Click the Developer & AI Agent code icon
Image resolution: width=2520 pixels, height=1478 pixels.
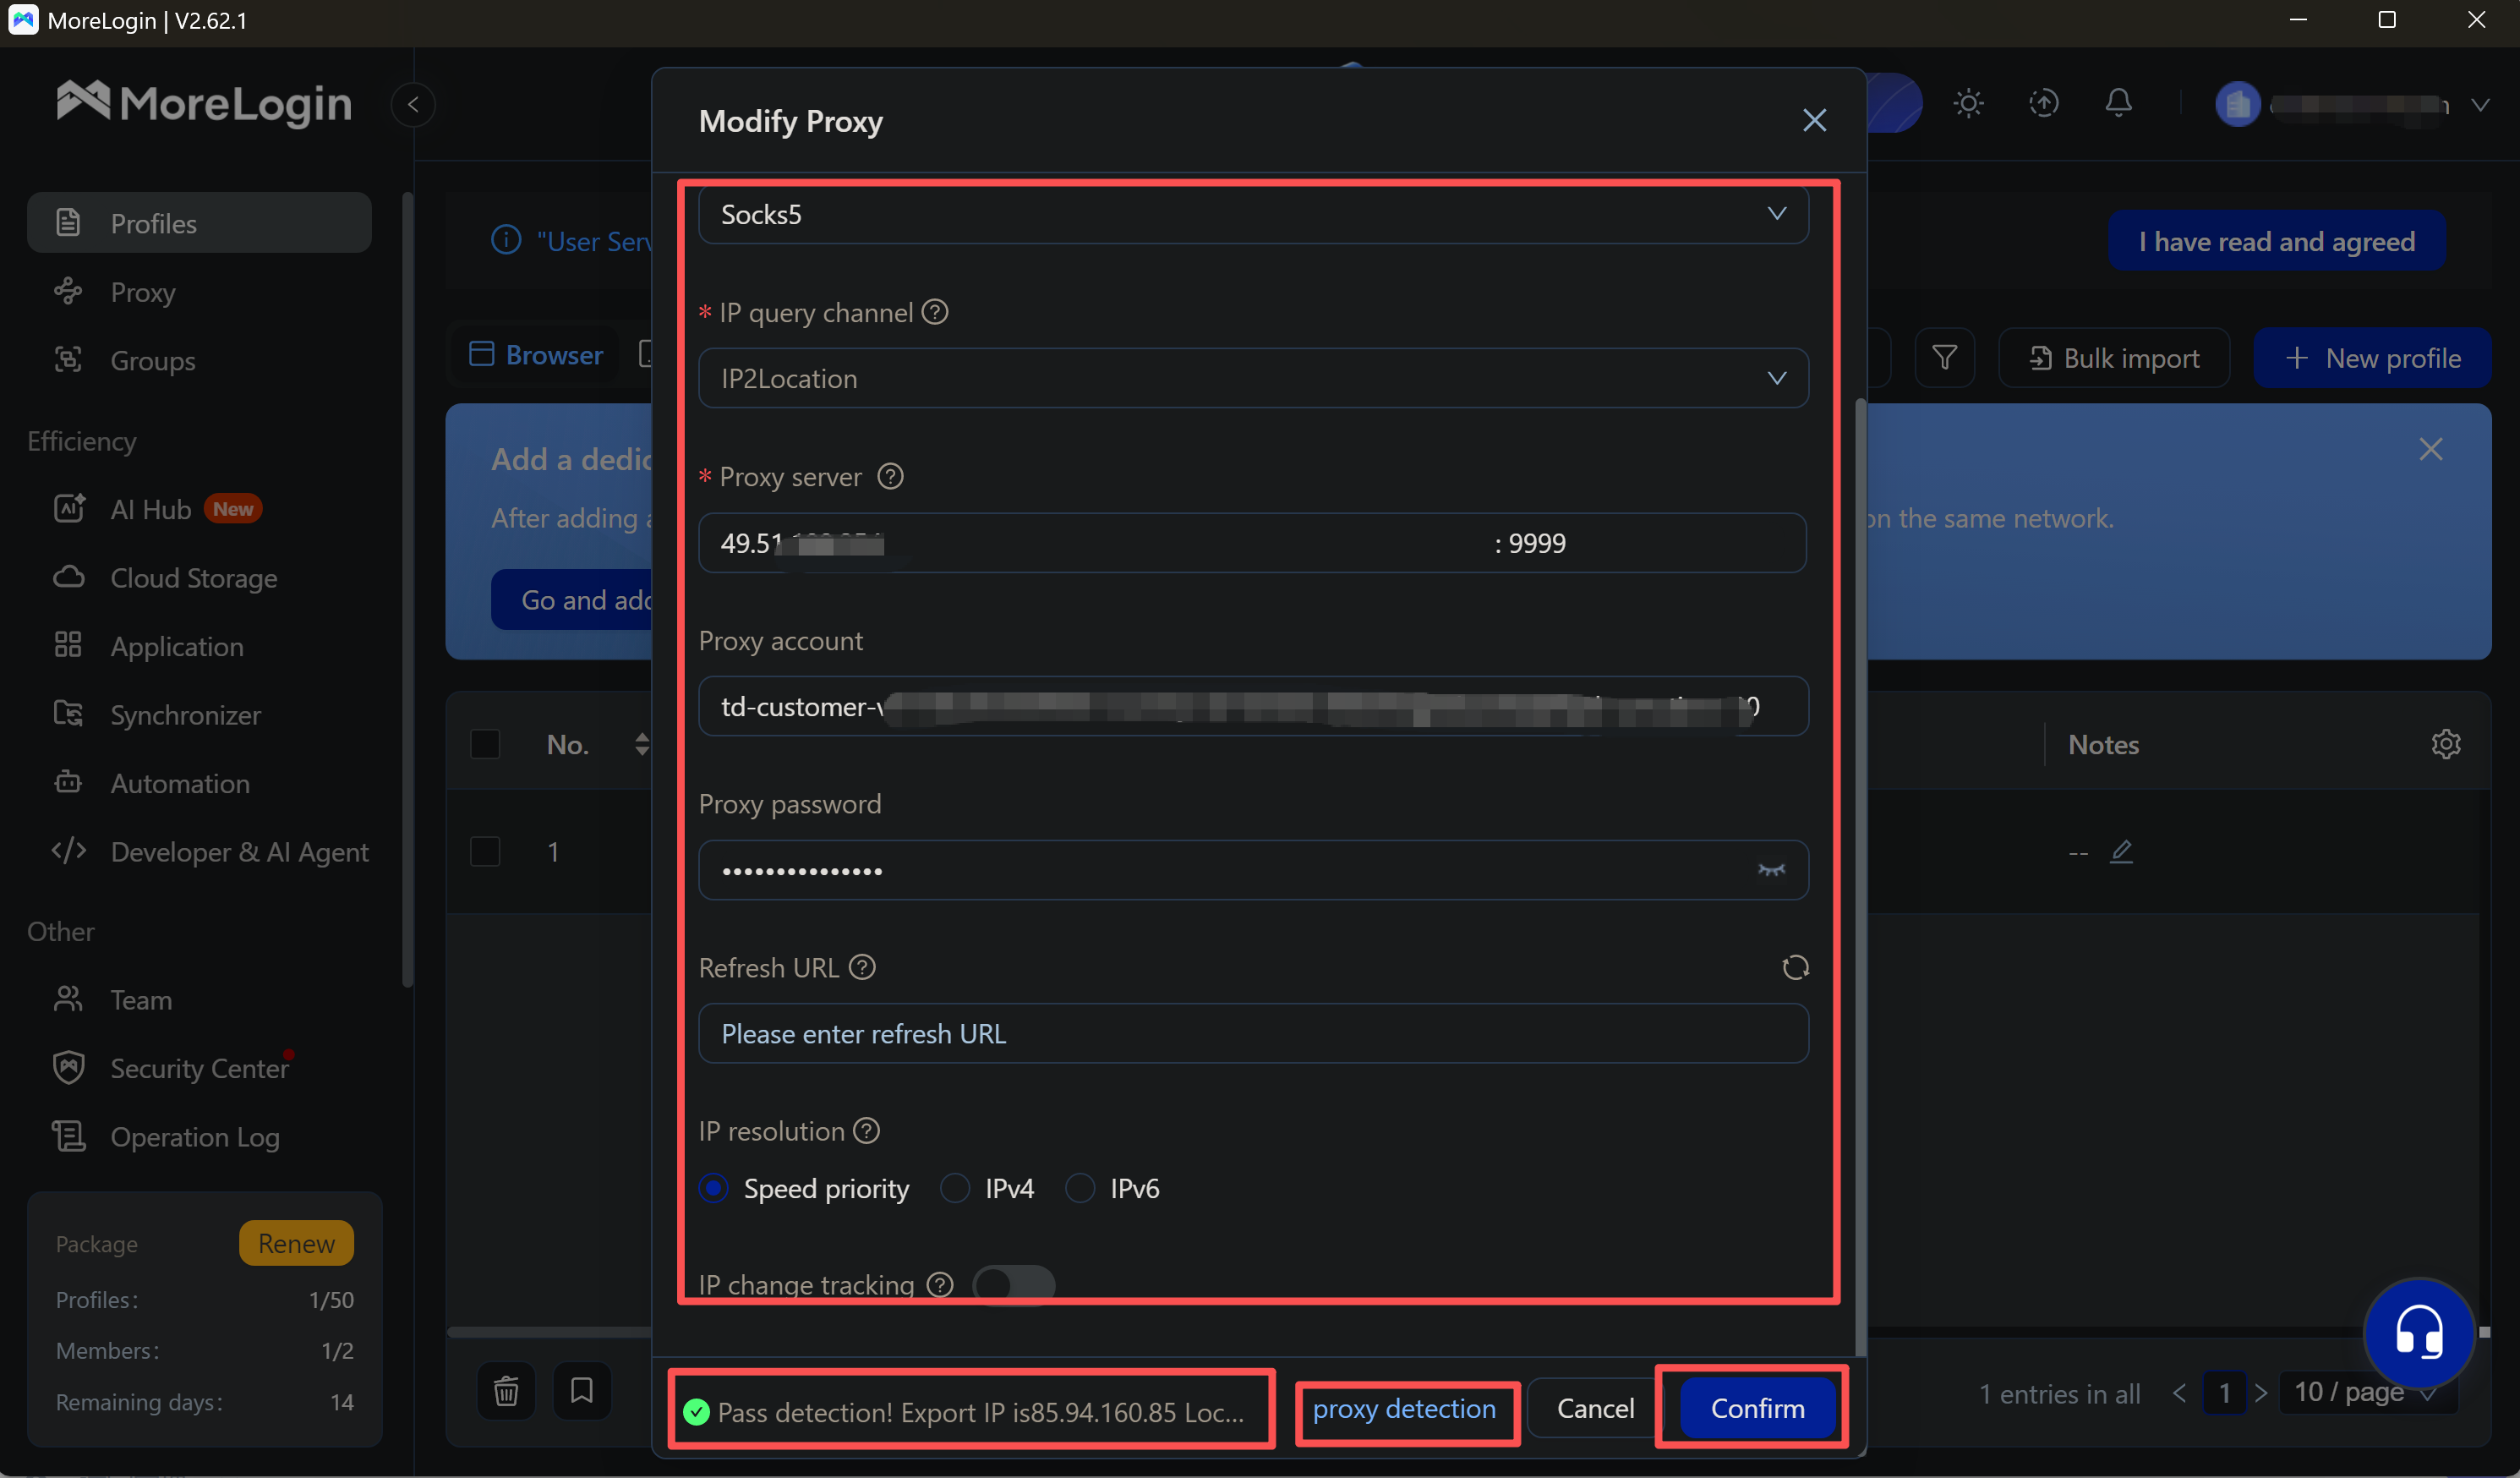pyautogui.click(x=68, y=851)
